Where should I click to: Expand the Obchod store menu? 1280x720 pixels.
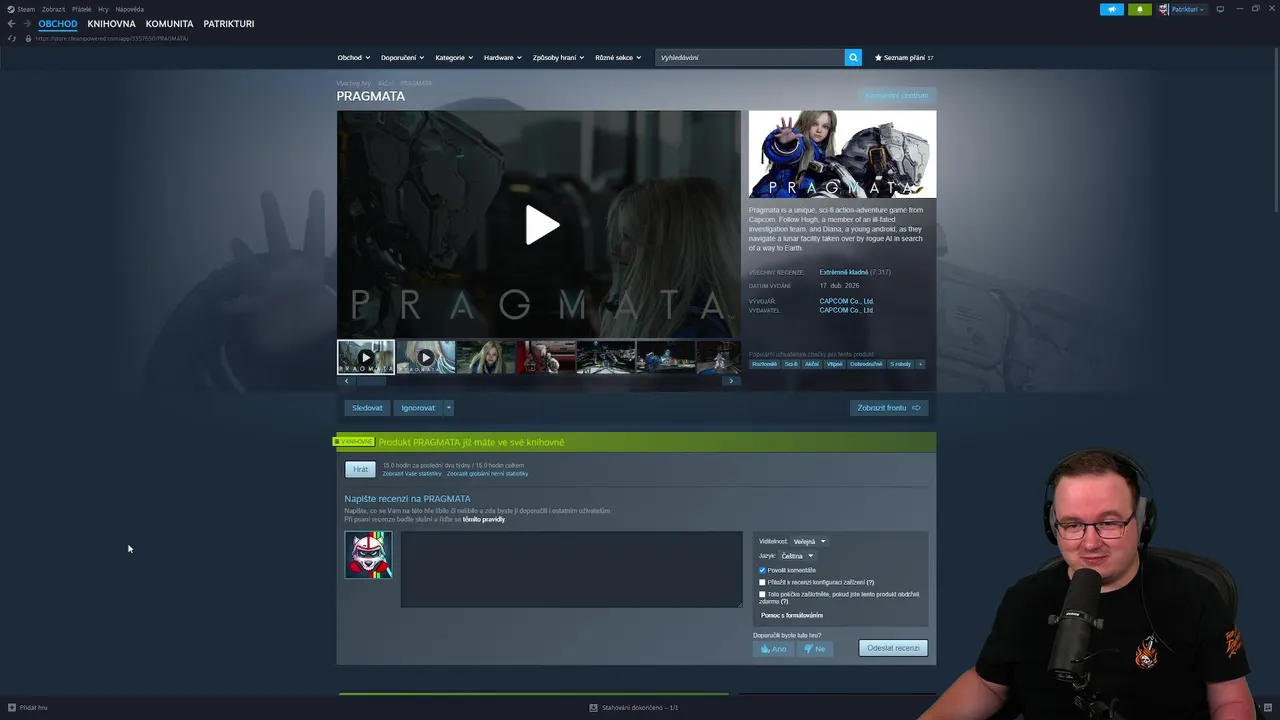pos(353,57)
